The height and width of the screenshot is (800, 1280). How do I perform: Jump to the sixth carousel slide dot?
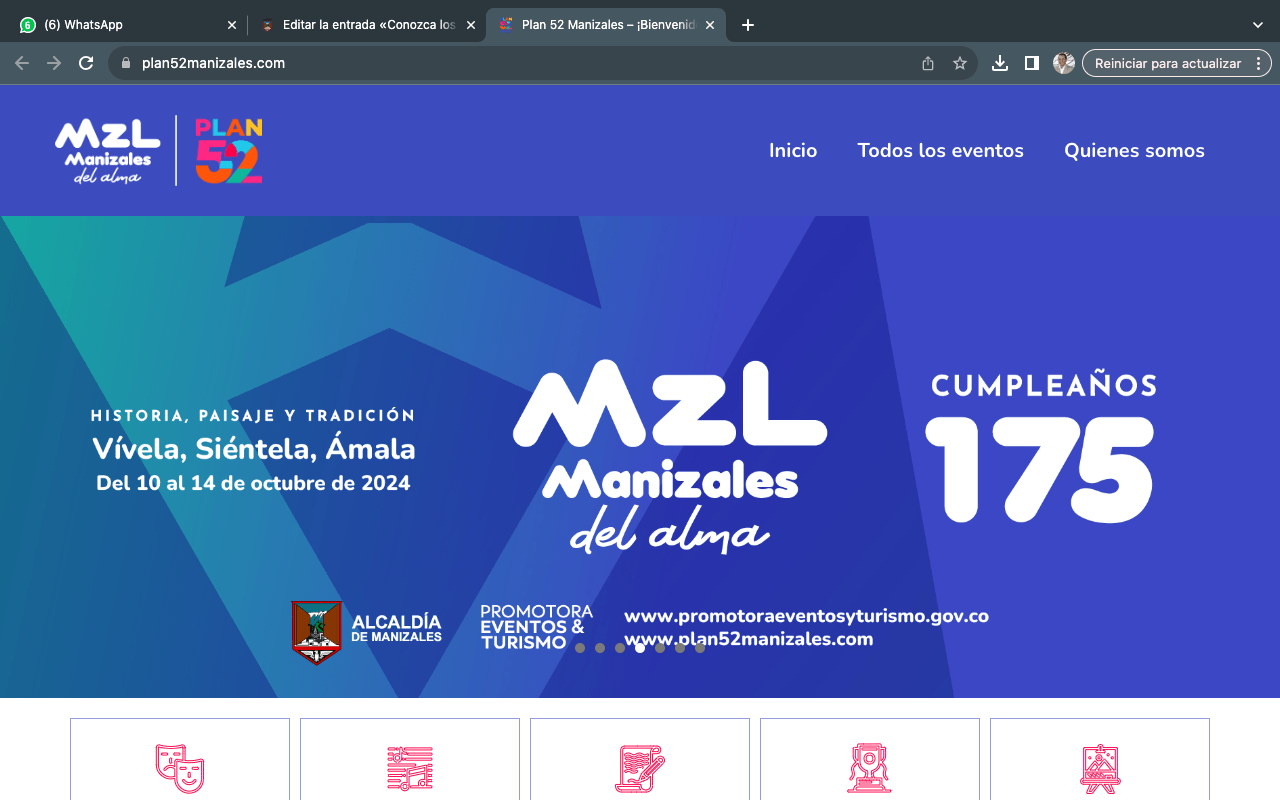[680, 648]
